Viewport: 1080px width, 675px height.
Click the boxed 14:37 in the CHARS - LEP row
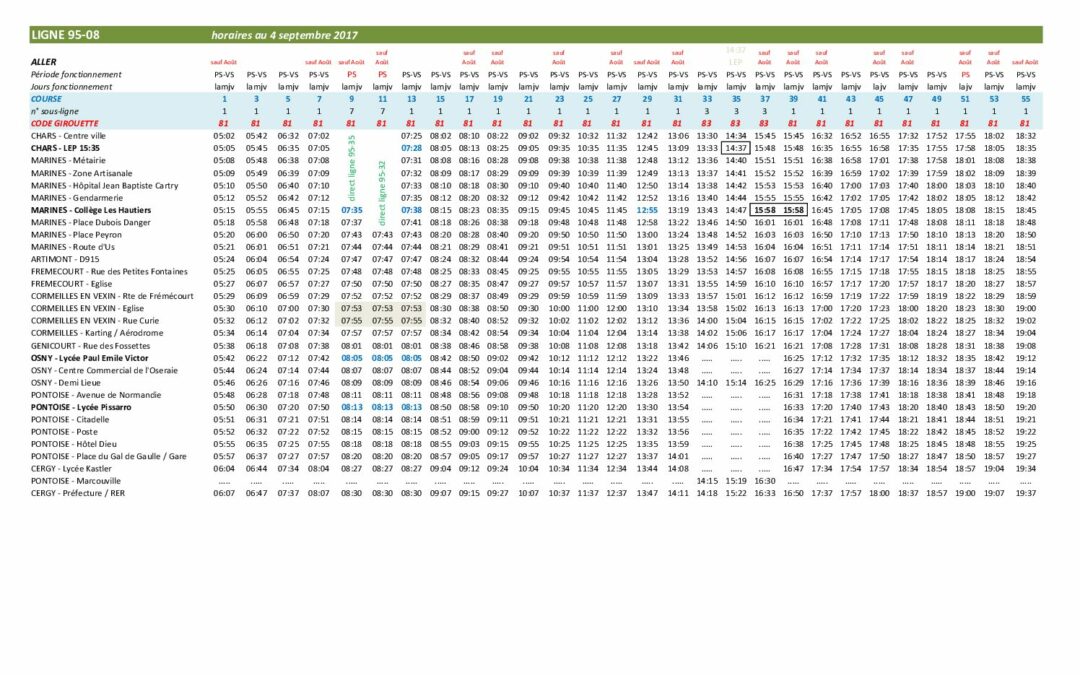[736, 149]
